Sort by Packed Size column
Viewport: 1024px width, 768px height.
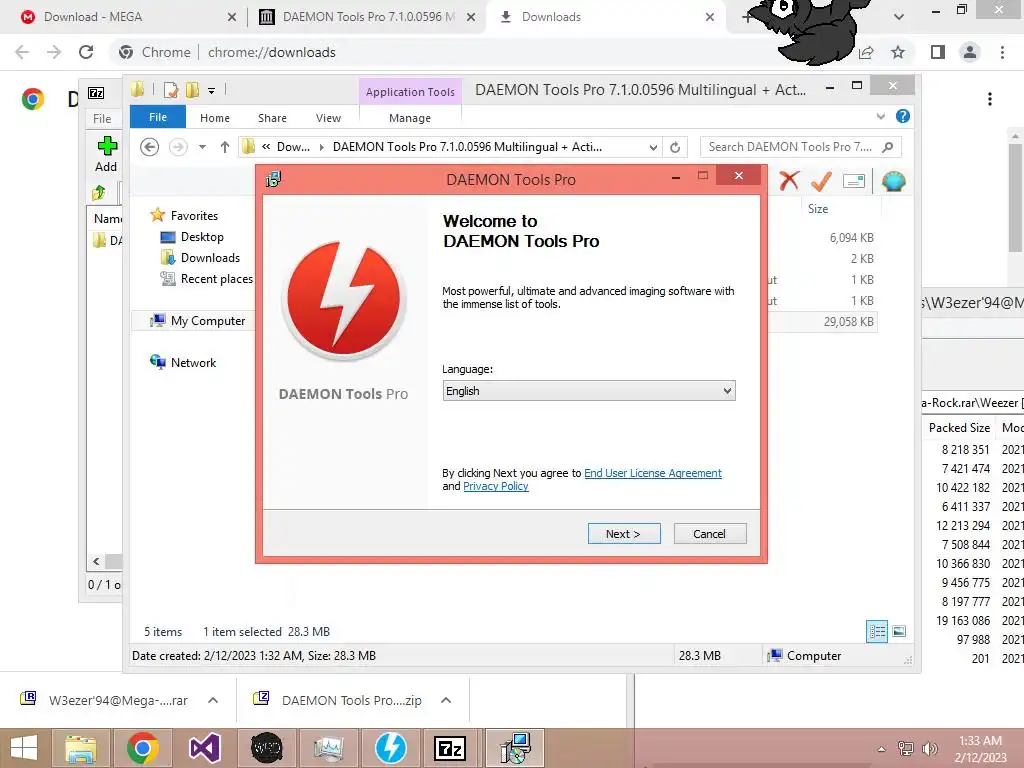coord(959,428)
